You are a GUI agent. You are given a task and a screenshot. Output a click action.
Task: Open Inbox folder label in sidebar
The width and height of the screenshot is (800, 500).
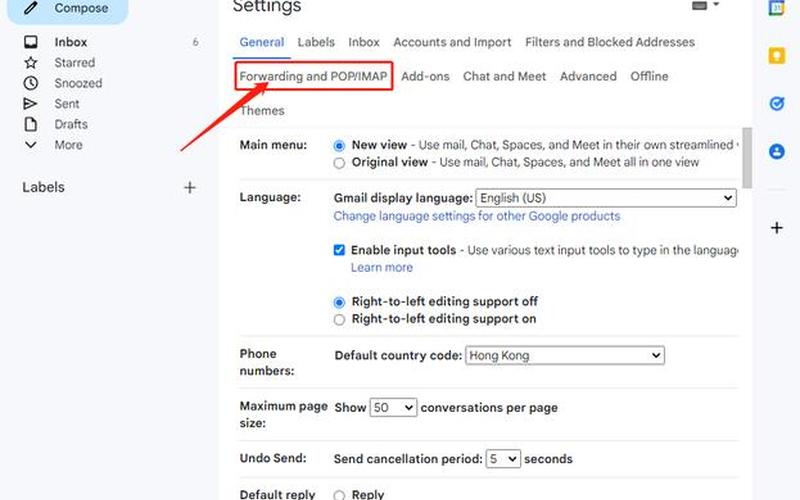[x=70, y=42]
